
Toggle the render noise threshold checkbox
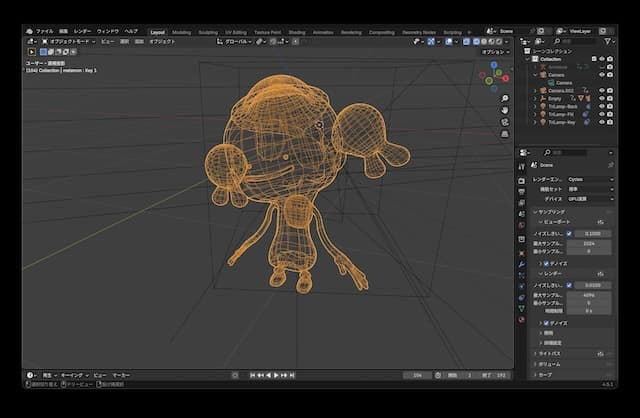click(569, 285)
